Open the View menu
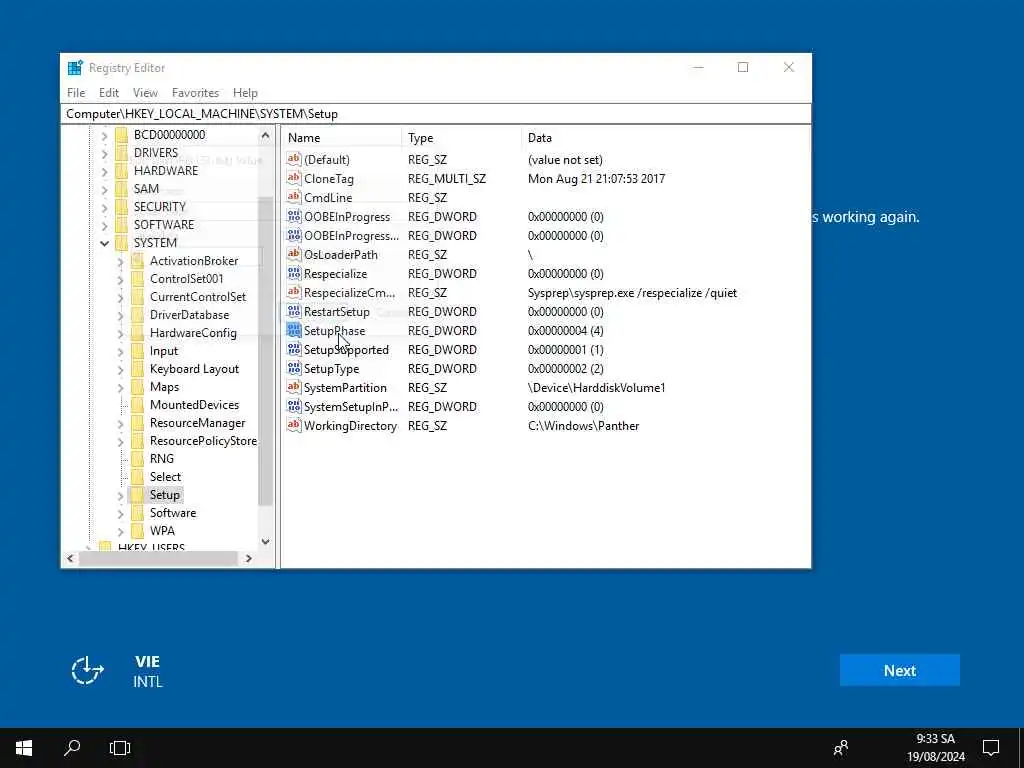Screen dimensions: 1024x768 [x=145, y=93]
